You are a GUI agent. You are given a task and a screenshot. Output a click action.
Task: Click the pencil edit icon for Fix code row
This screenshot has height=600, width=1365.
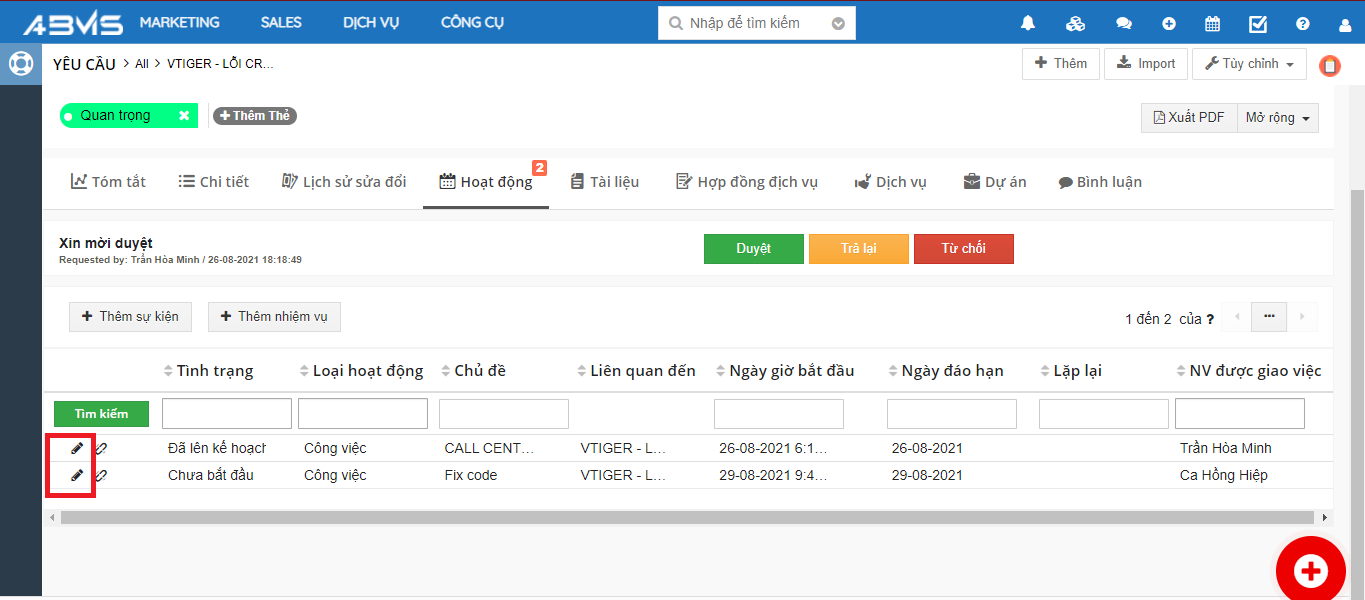click(77, 475)
